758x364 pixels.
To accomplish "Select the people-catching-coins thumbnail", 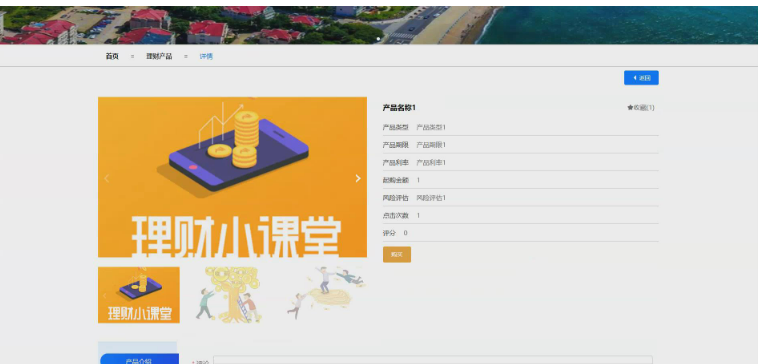I will tap(326, 295).
